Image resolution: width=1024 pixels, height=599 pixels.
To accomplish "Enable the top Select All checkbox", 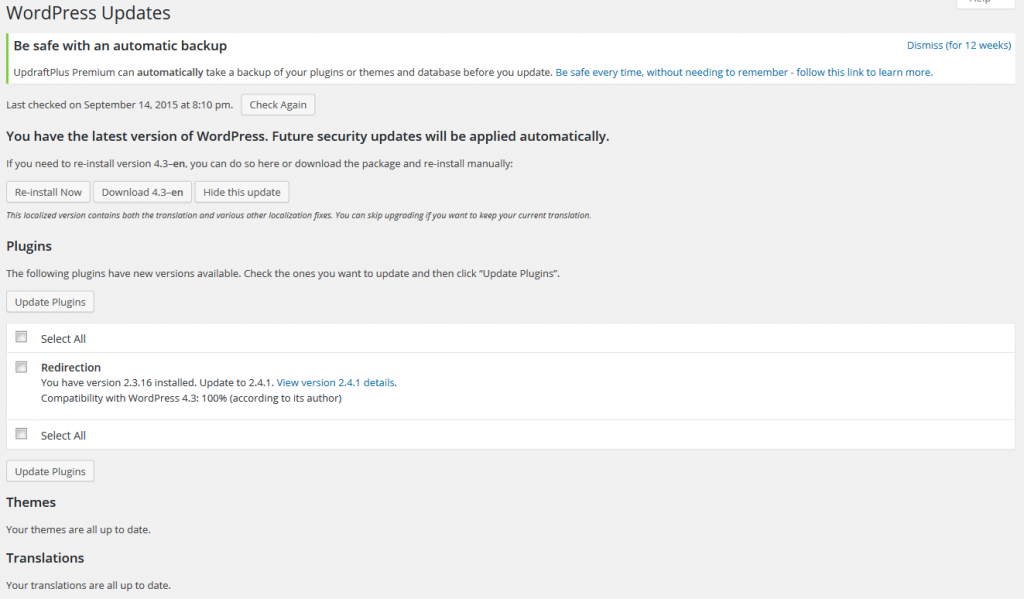I will click(21, 337).
